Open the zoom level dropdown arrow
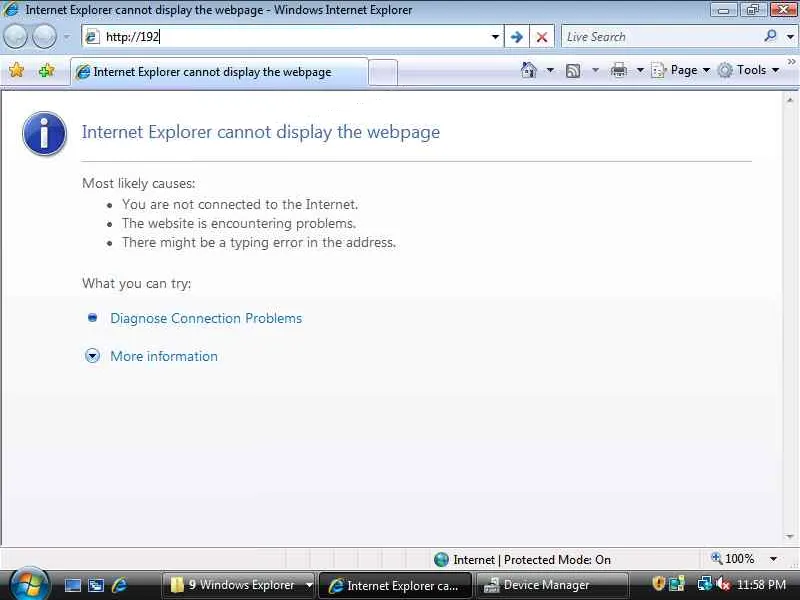This screenshot has width=800, height=600. (773, 559)
